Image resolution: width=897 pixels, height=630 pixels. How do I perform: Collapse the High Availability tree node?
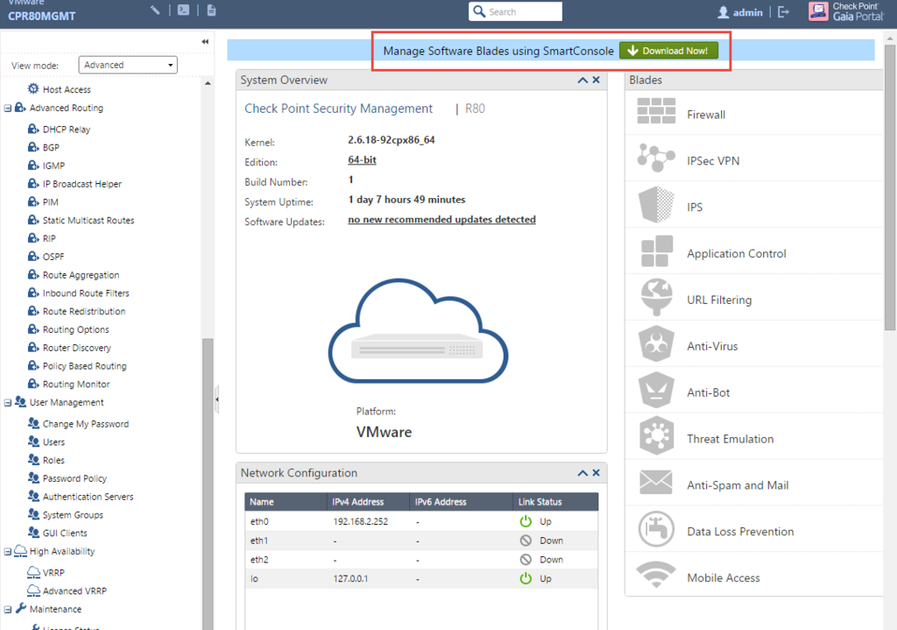[7, 552]
